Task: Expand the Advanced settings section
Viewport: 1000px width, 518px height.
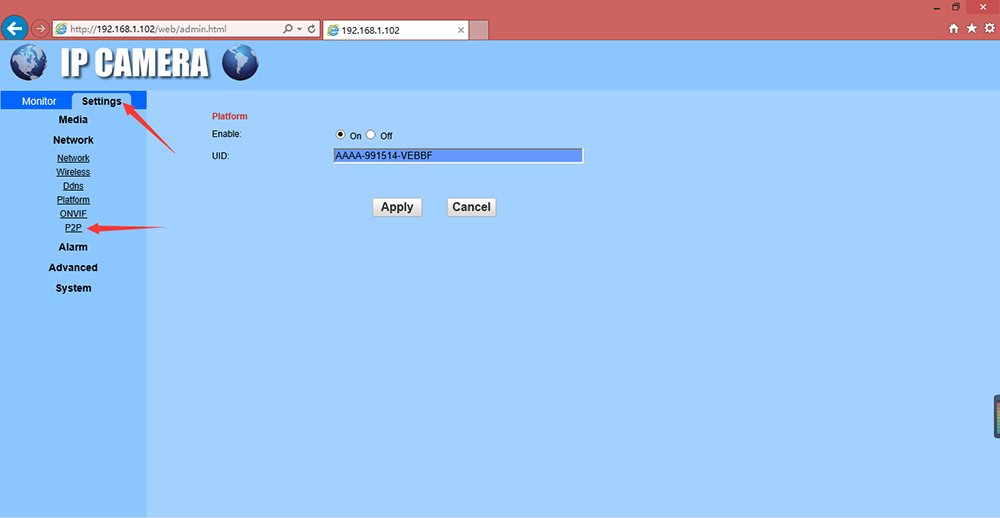Action: (73, 268)
